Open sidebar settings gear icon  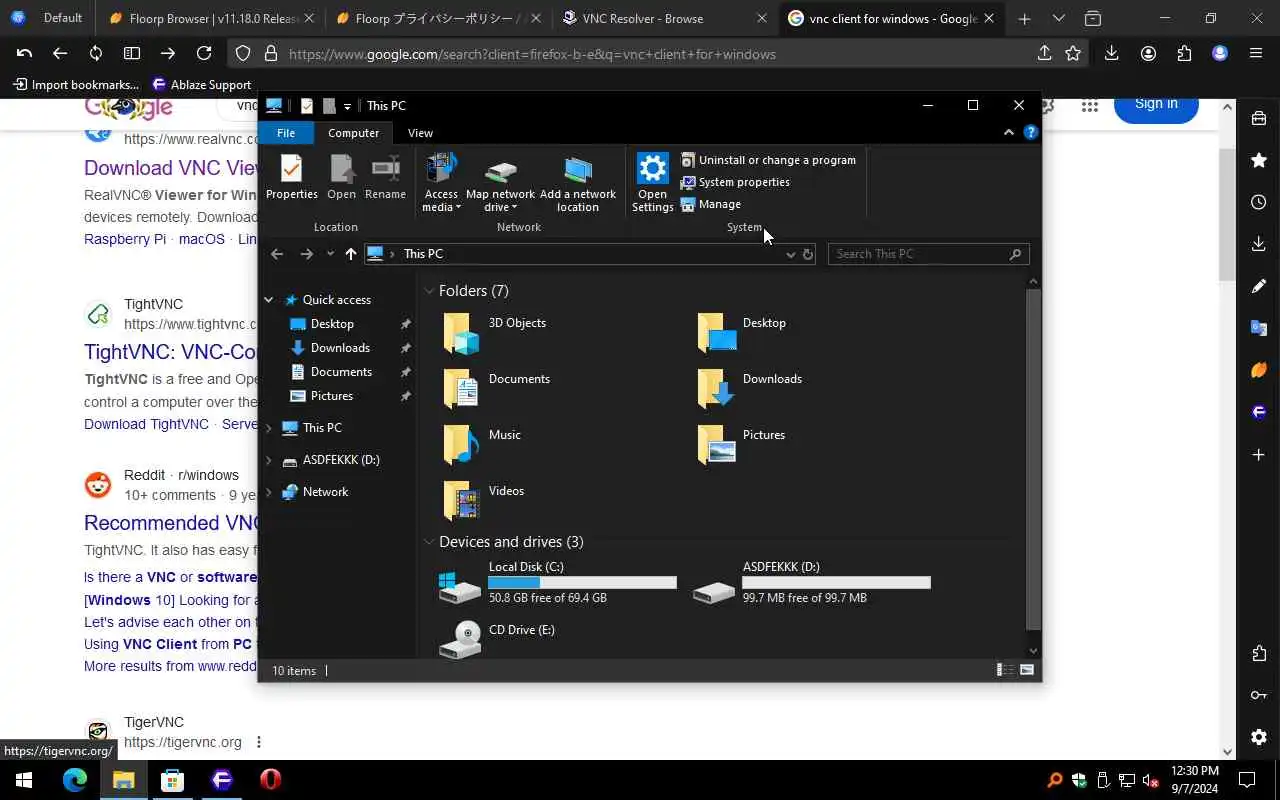tap(1259, 738)
